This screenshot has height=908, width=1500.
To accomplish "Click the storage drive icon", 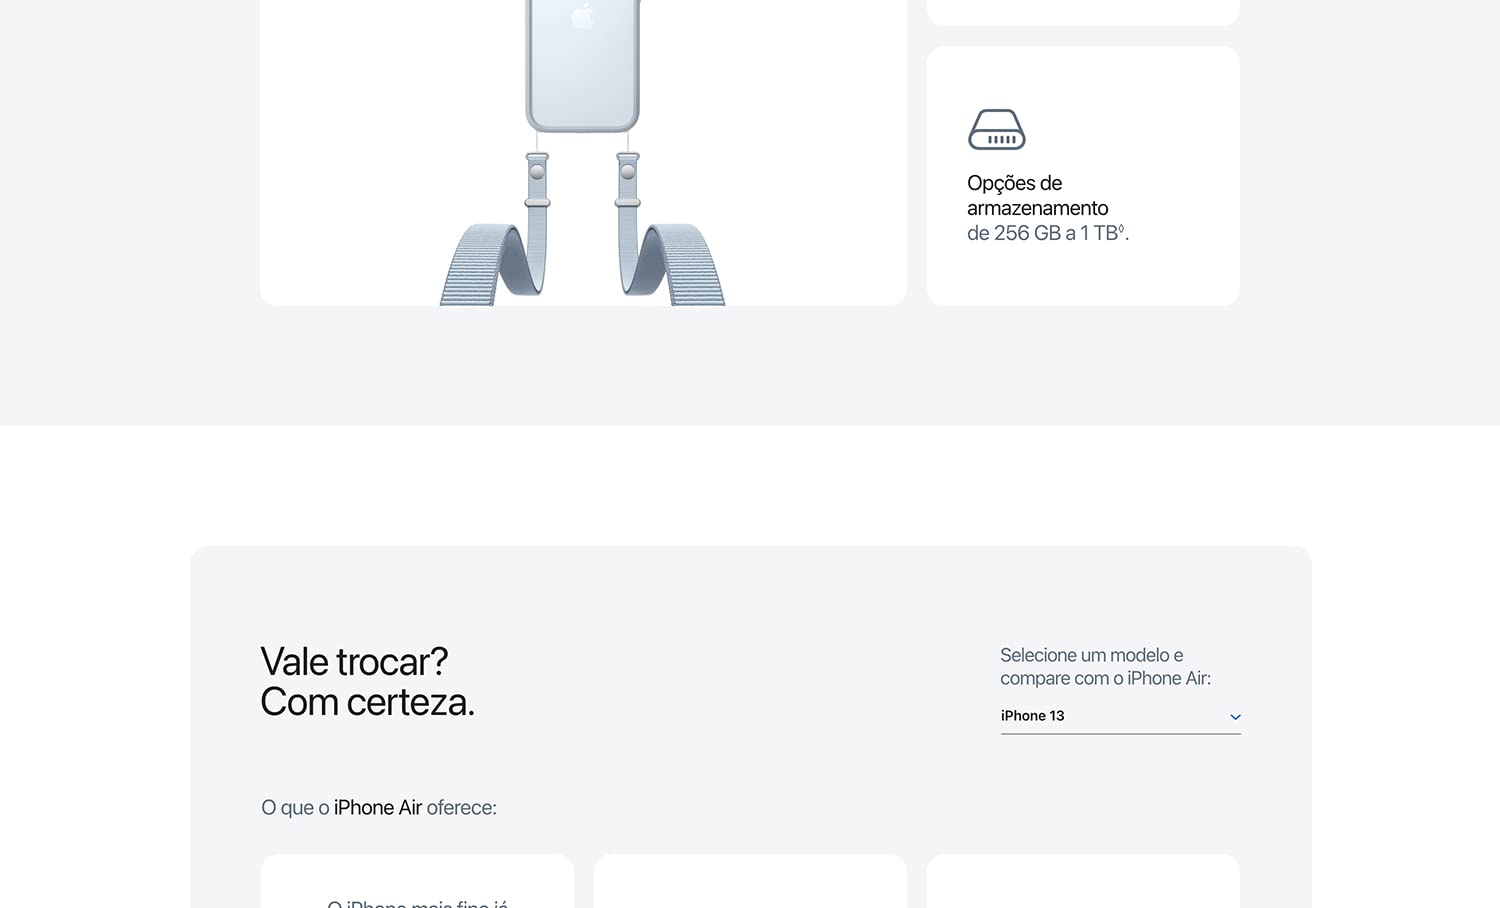I will click(996, 130).
